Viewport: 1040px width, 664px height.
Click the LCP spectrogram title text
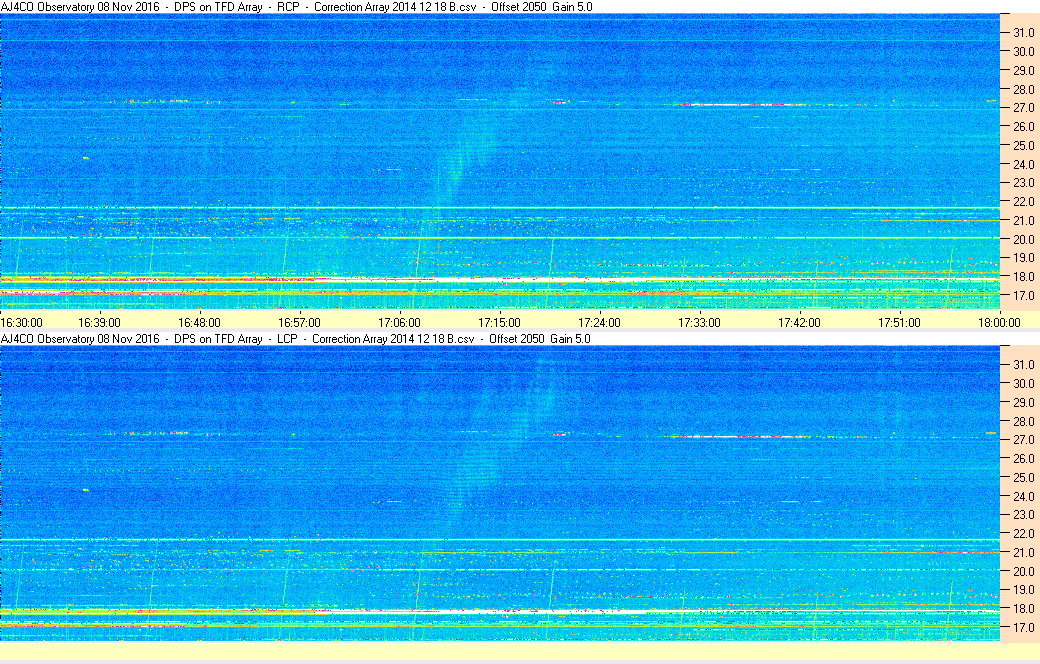click(x=296, y=339)
